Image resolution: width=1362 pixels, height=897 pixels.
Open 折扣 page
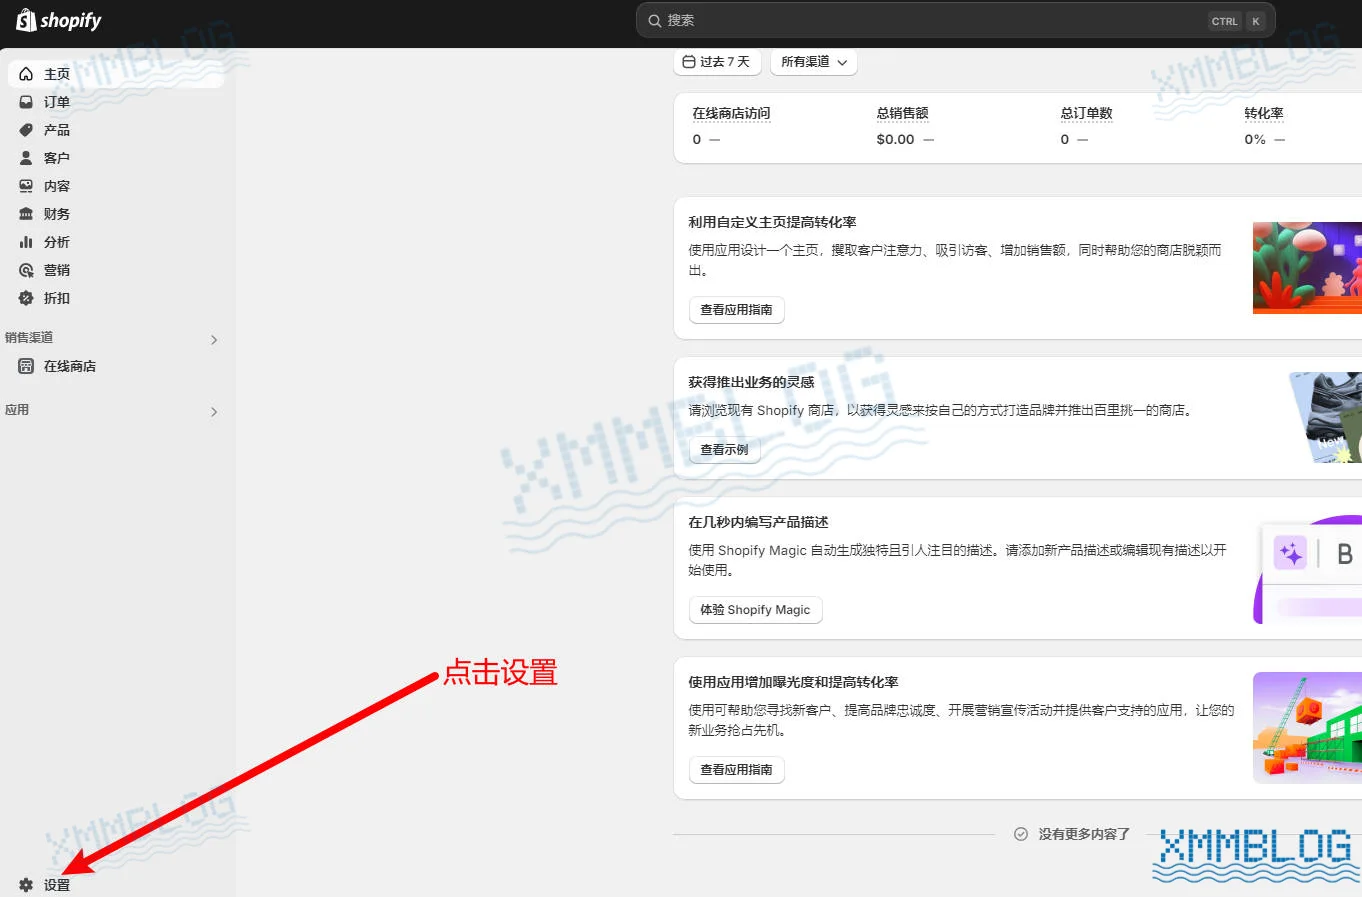point(116,298)
